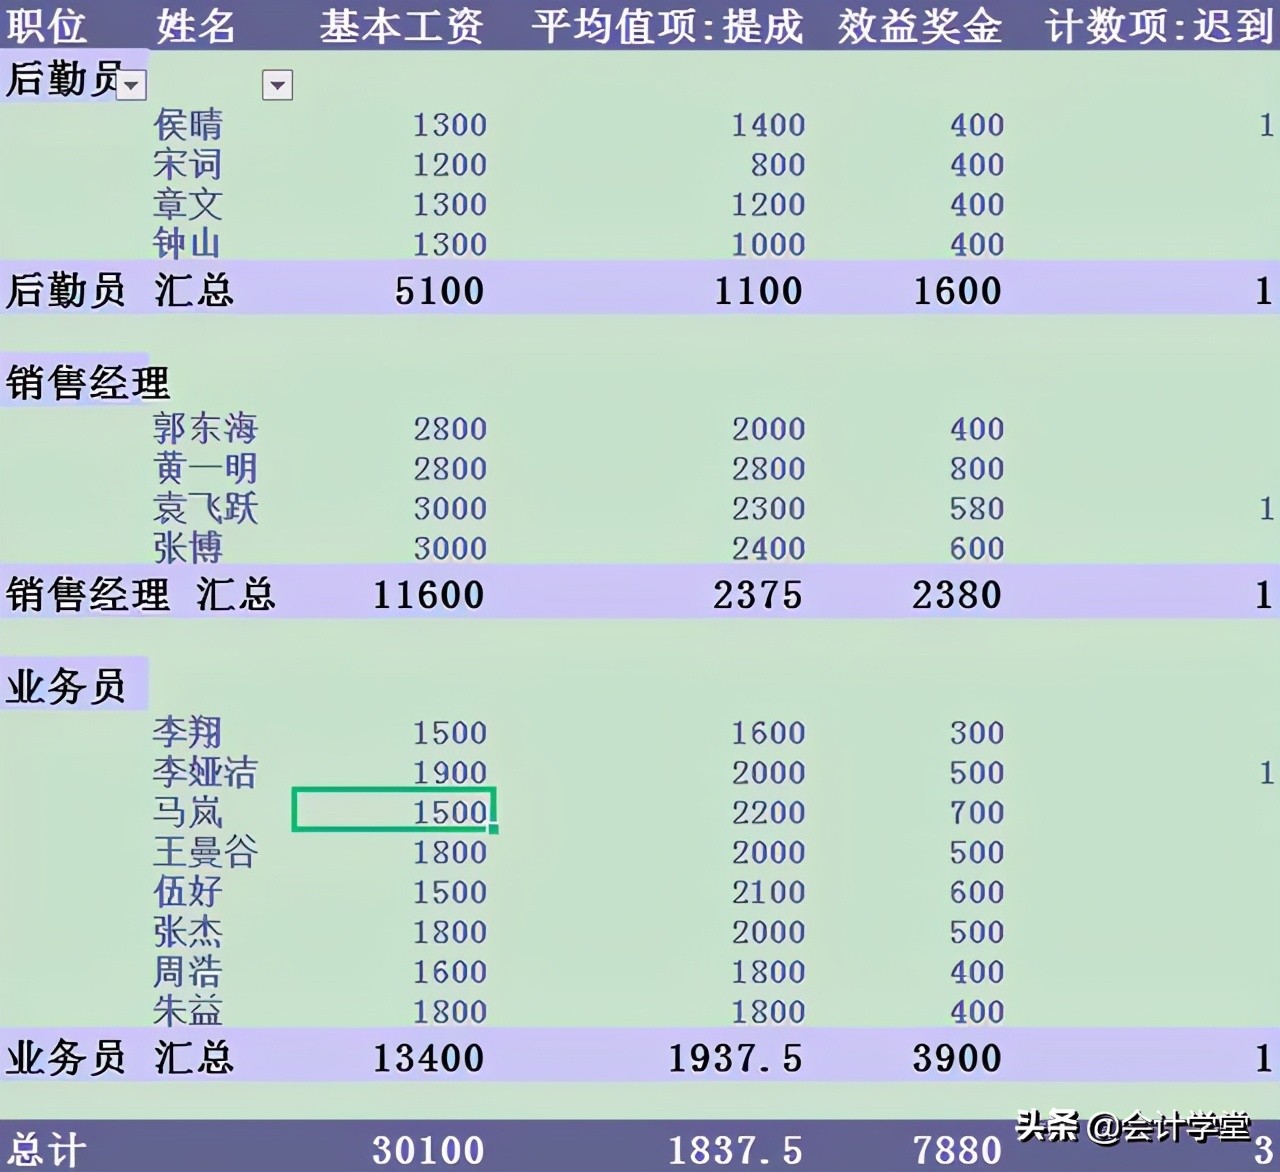The width and height of the screenshot is (1280, 1172).
Task: Click the 基本工资 column header
Action: point(399,27)
